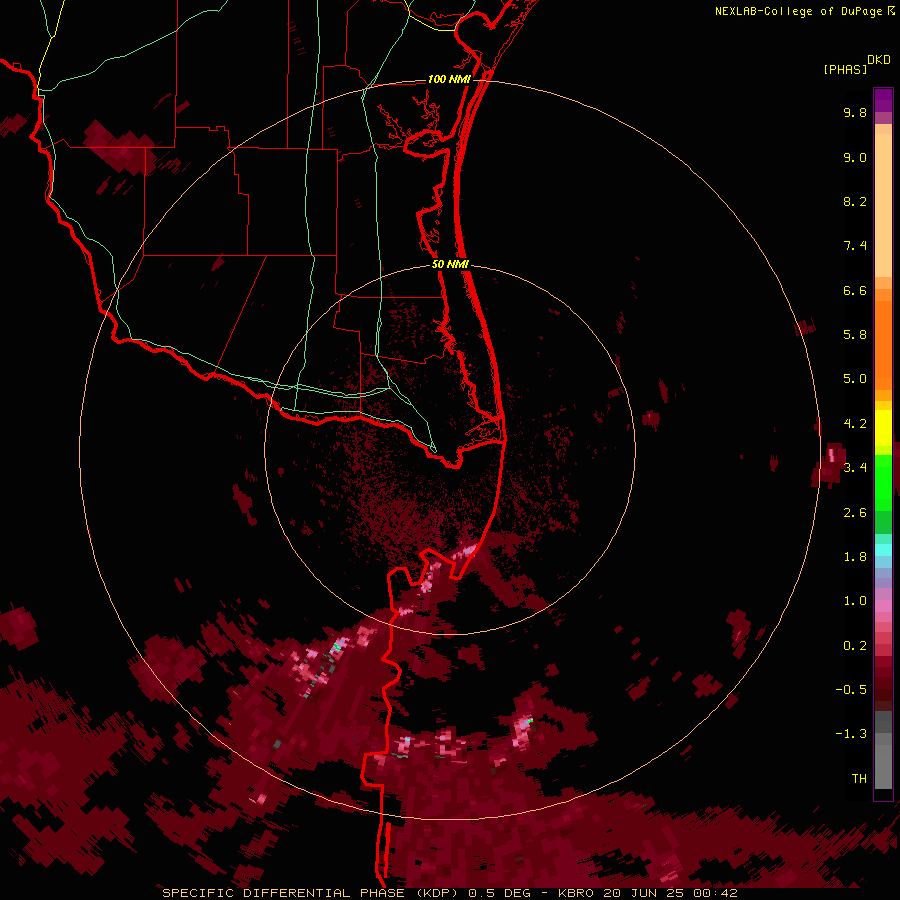Click the 1.8 scale value
The image size is (900, 900).
point(855,557)
